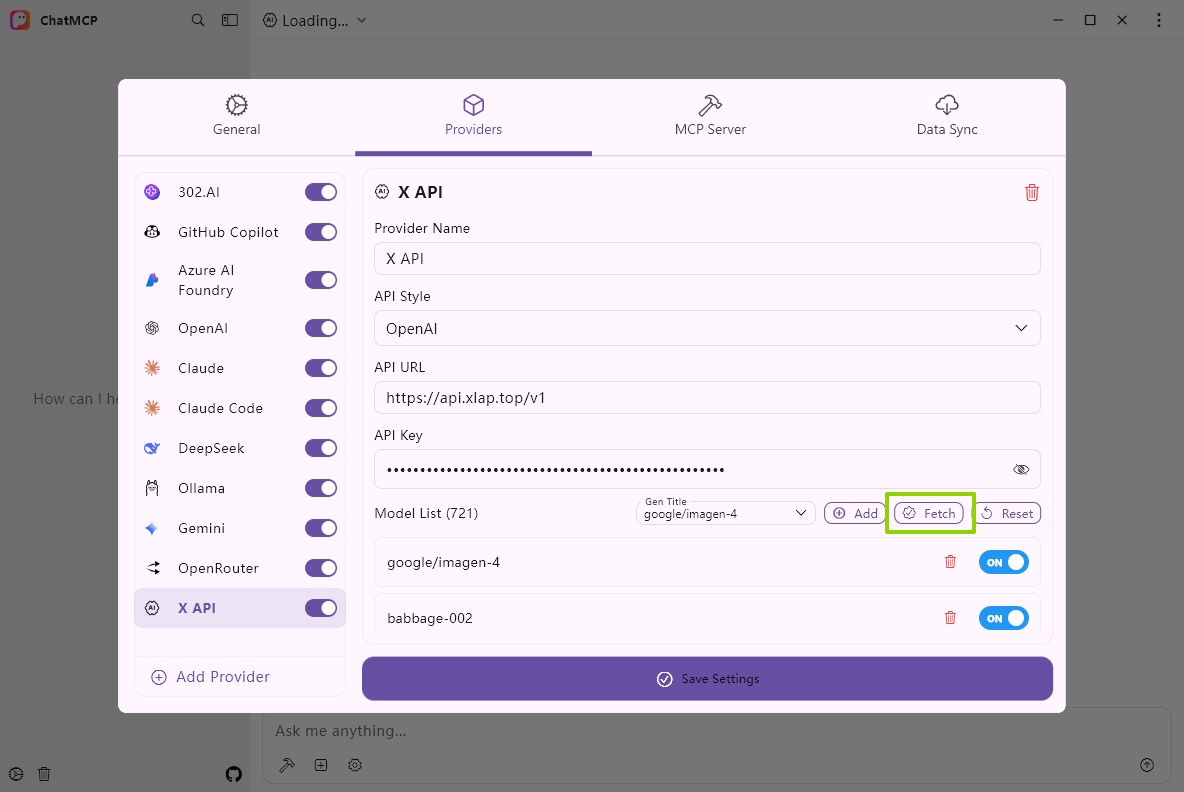Viewport: 1184px width, 792px height.
Task: Delete babbage-002 model row
Action: [950, 618]
